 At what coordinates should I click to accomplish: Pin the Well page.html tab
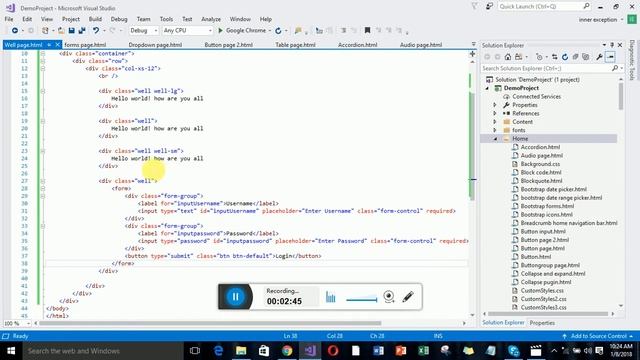tap(49, 44)
